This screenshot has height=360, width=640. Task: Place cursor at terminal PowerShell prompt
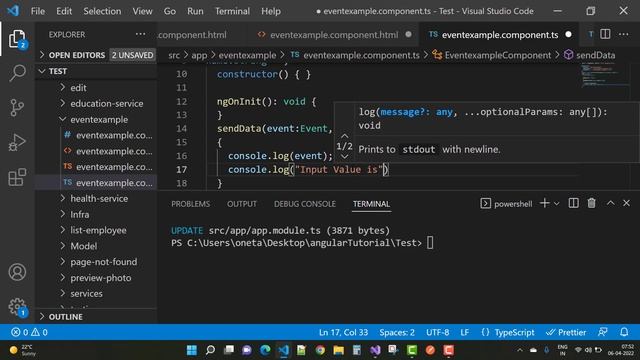click(430, 243)
